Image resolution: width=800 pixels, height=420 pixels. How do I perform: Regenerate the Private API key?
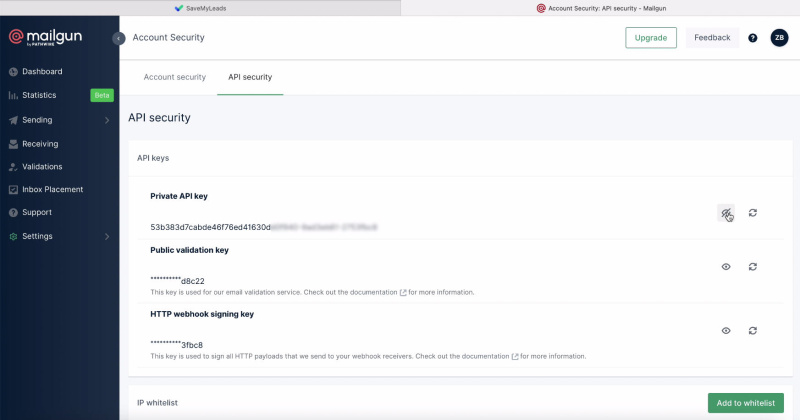tap(753, 213)
